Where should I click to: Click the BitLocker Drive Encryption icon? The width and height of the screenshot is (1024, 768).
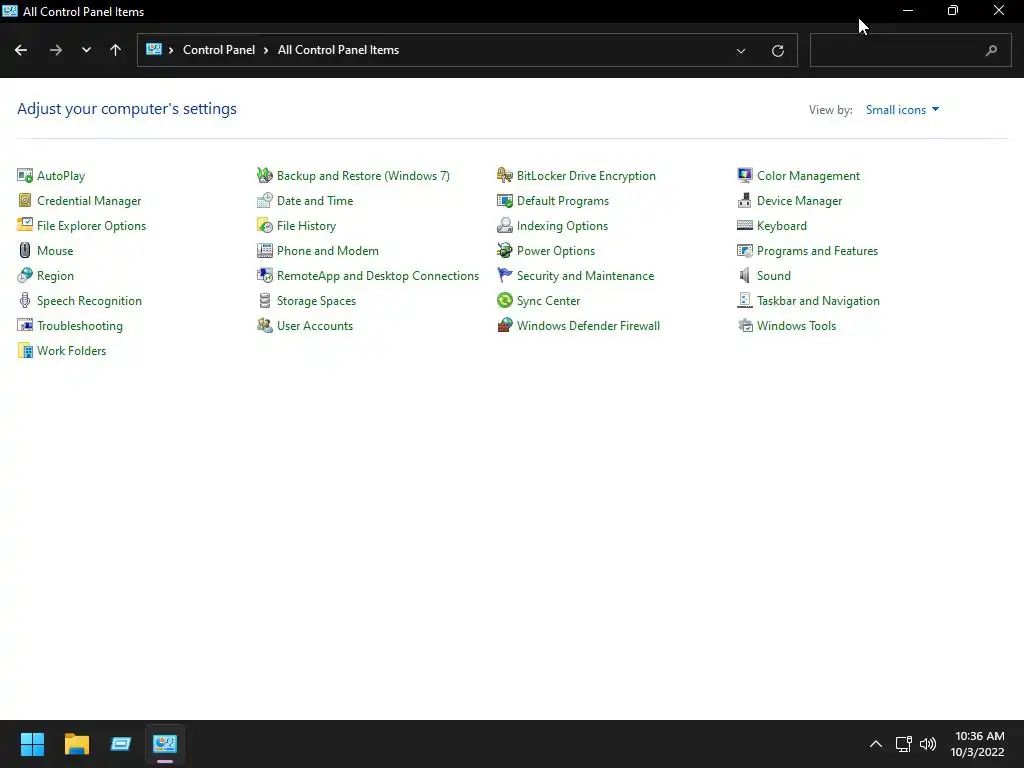505,176
